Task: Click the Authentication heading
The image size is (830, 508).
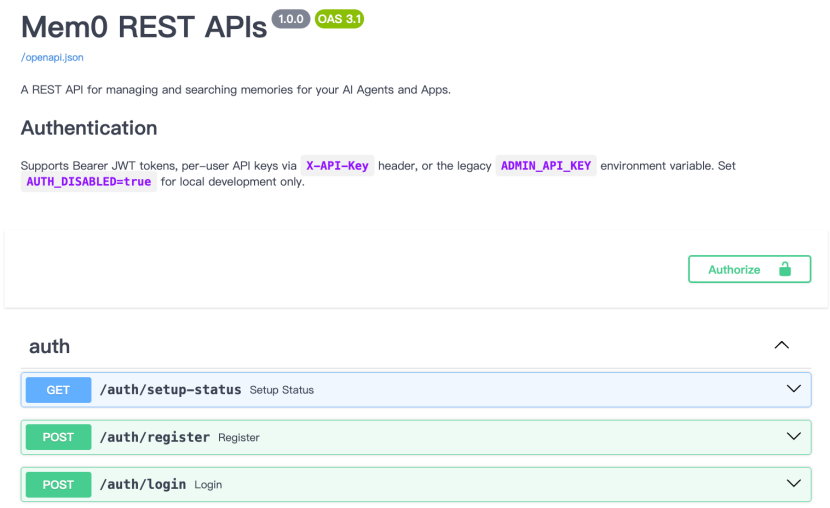Action: pos(89,128)
